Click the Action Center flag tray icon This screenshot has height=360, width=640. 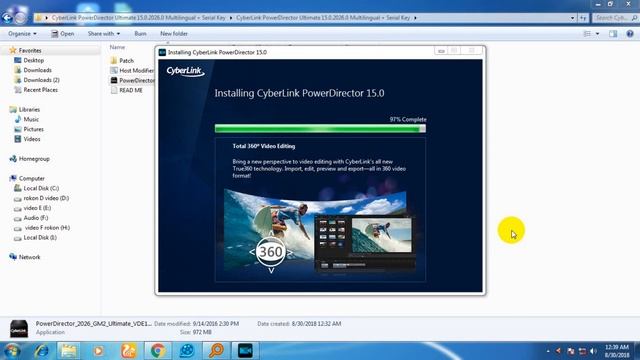click(x=571, y=351)
